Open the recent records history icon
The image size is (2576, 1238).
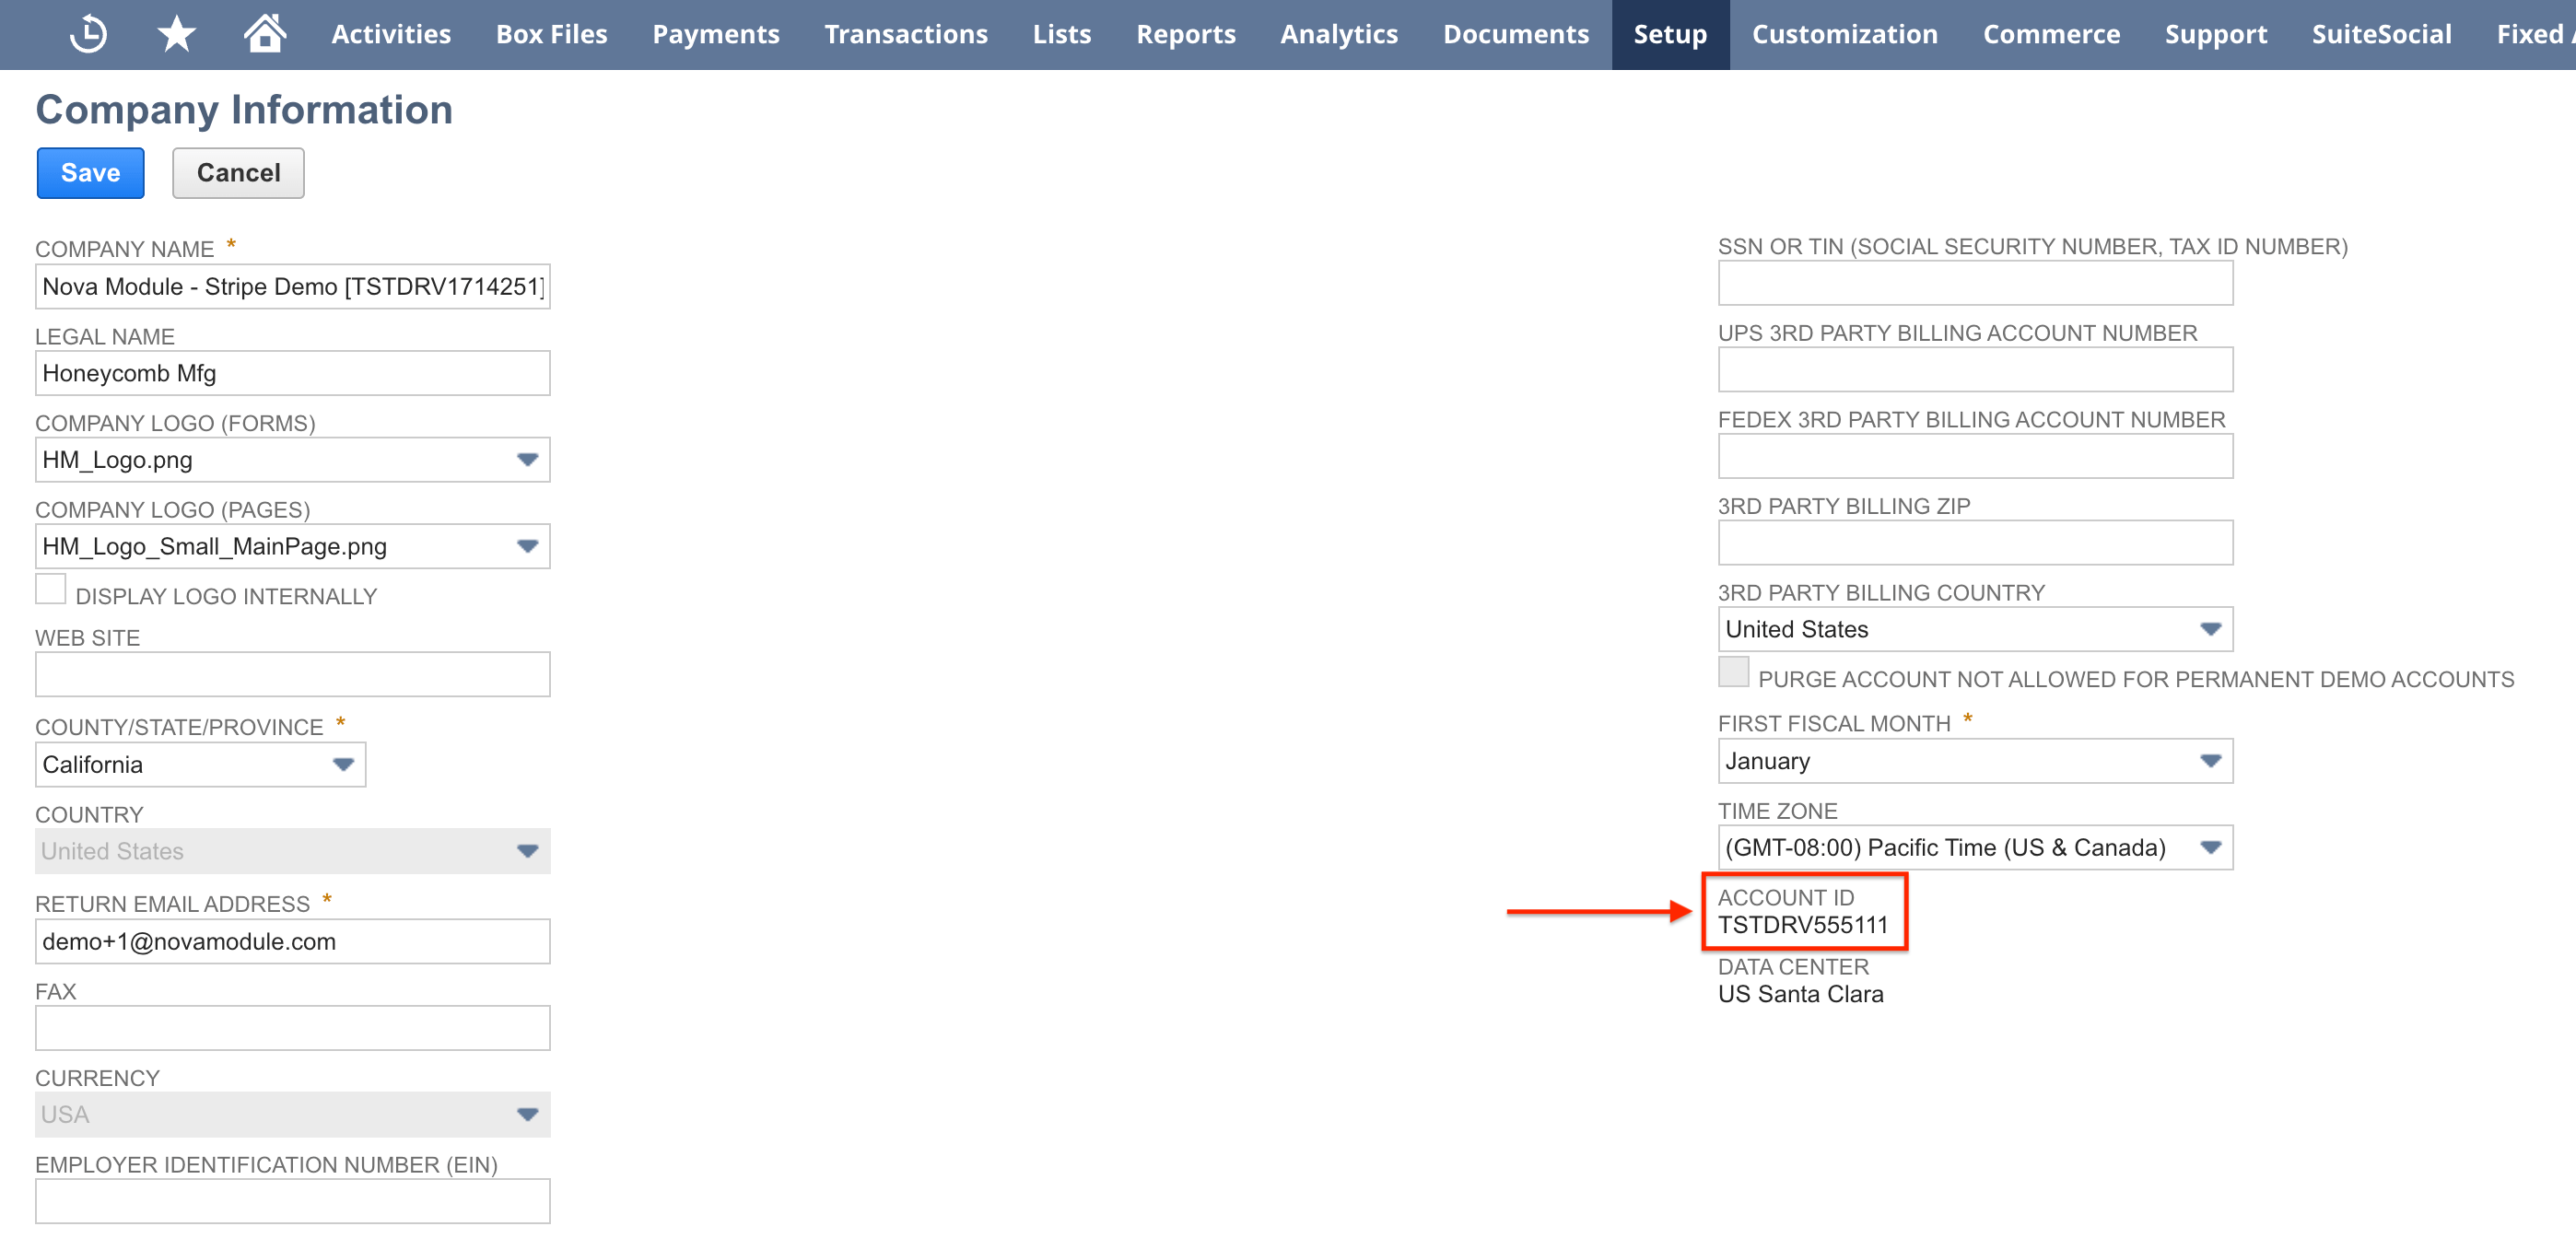tap(88, 33)
